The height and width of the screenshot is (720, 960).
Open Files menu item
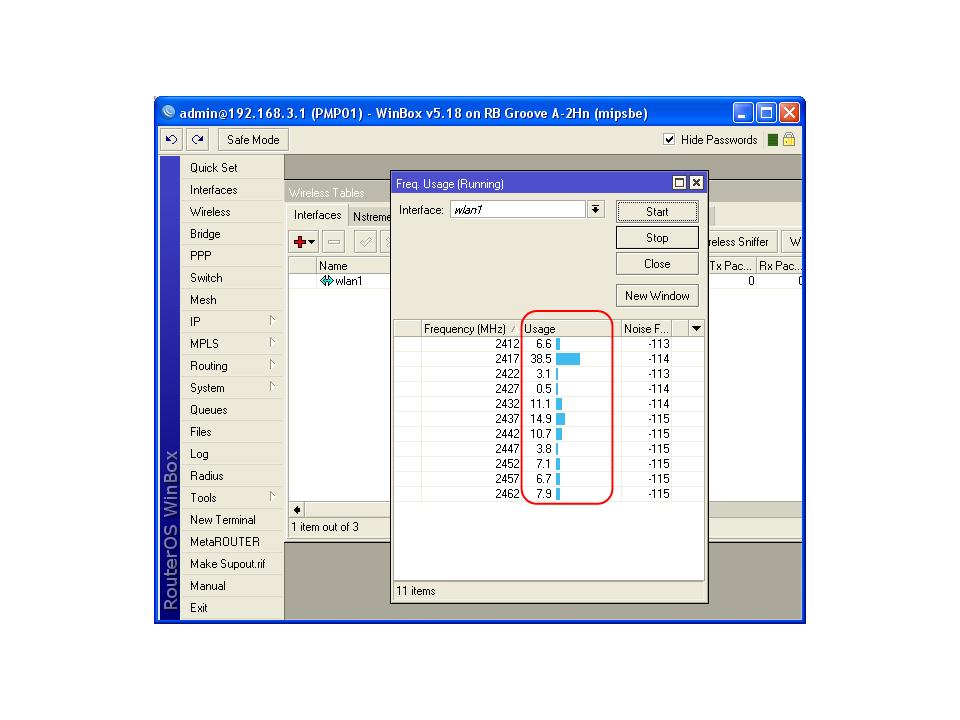coord(231,432)
